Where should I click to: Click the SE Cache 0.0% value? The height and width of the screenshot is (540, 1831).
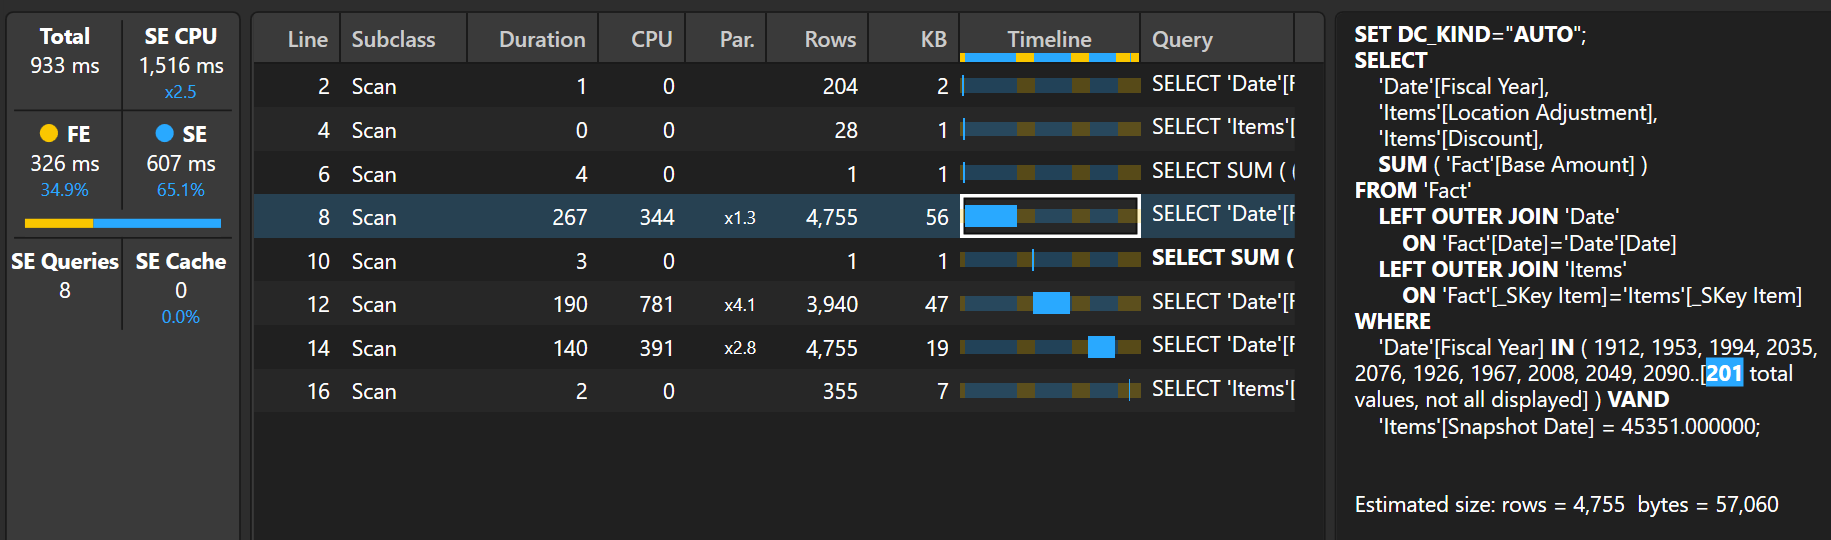point(180,317)
